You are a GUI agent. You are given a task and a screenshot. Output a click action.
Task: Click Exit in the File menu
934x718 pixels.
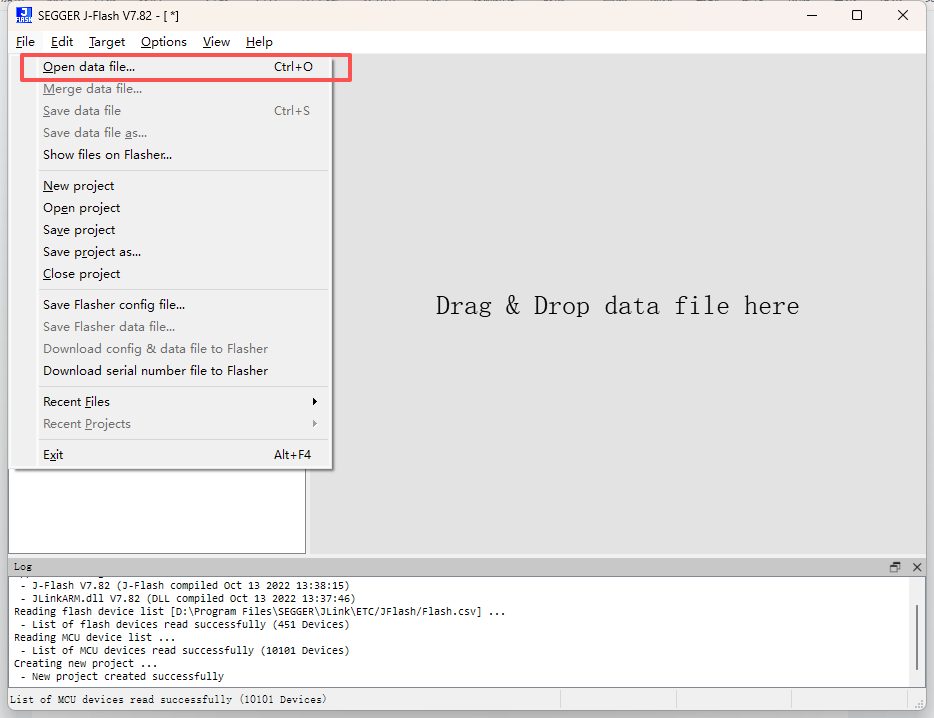pos(178,455)
